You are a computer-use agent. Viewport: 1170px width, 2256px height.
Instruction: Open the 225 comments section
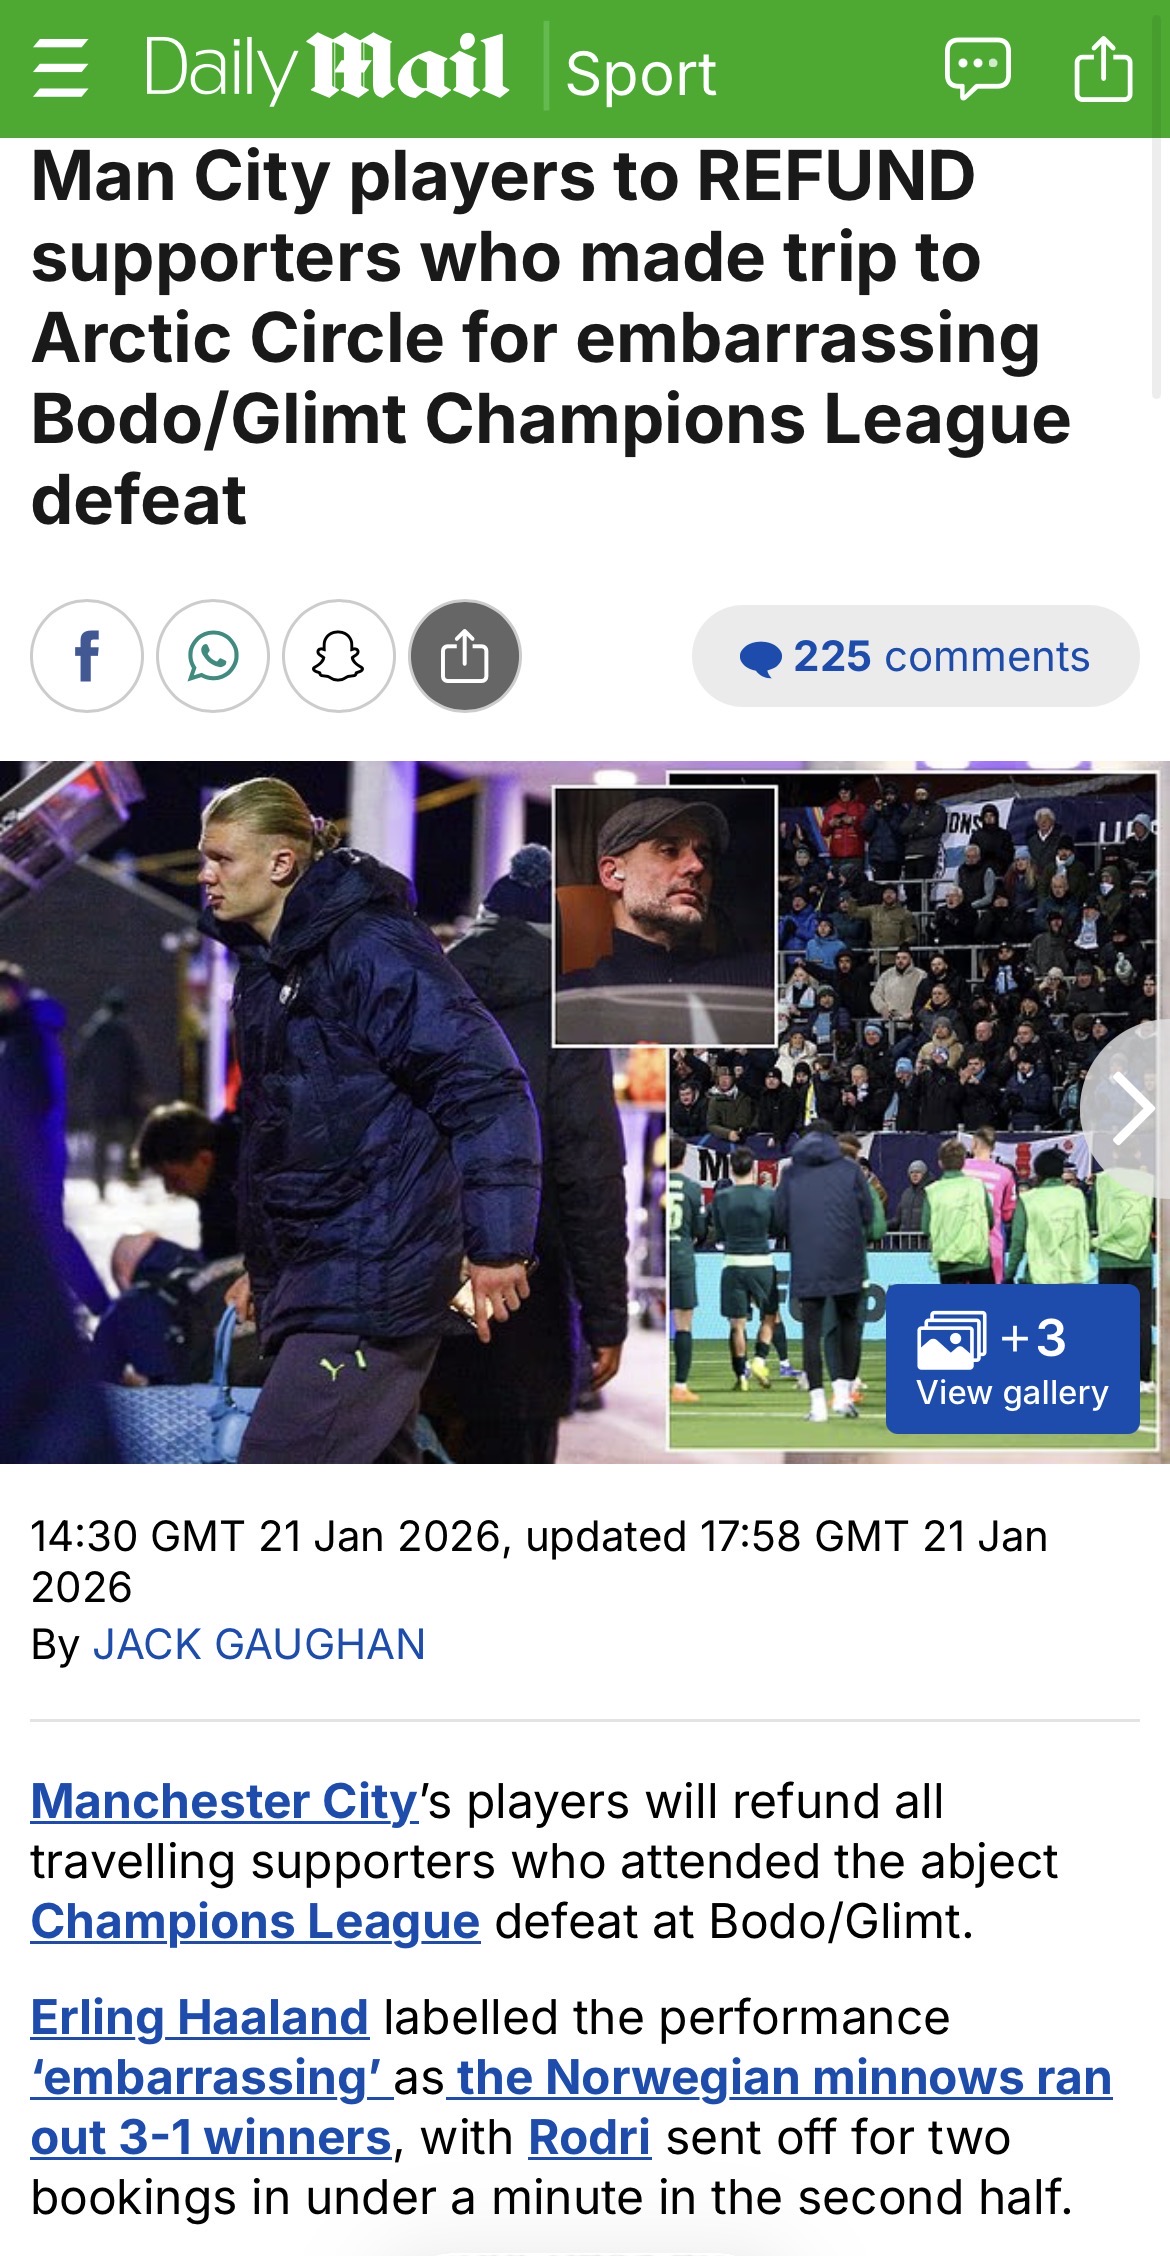coord(915,656)
